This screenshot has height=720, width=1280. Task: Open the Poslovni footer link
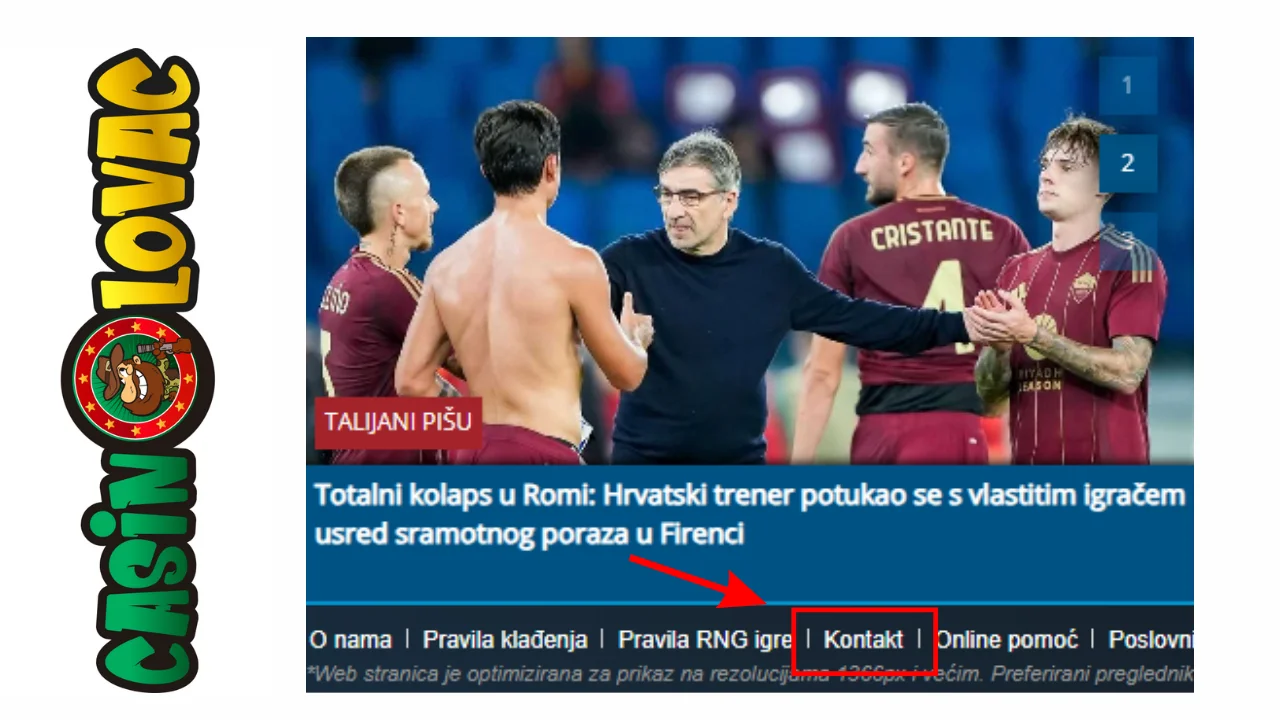pos(1151,640)
